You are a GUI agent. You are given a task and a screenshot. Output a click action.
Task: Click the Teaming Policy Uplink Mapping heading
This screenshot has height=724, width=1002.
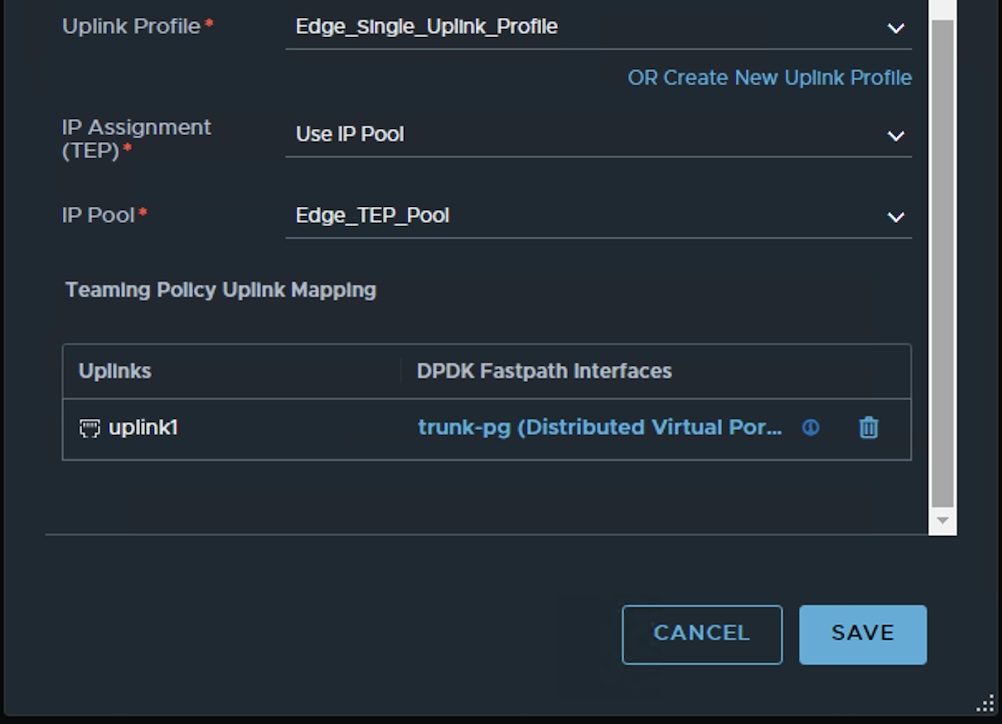[x=220, y=290]
